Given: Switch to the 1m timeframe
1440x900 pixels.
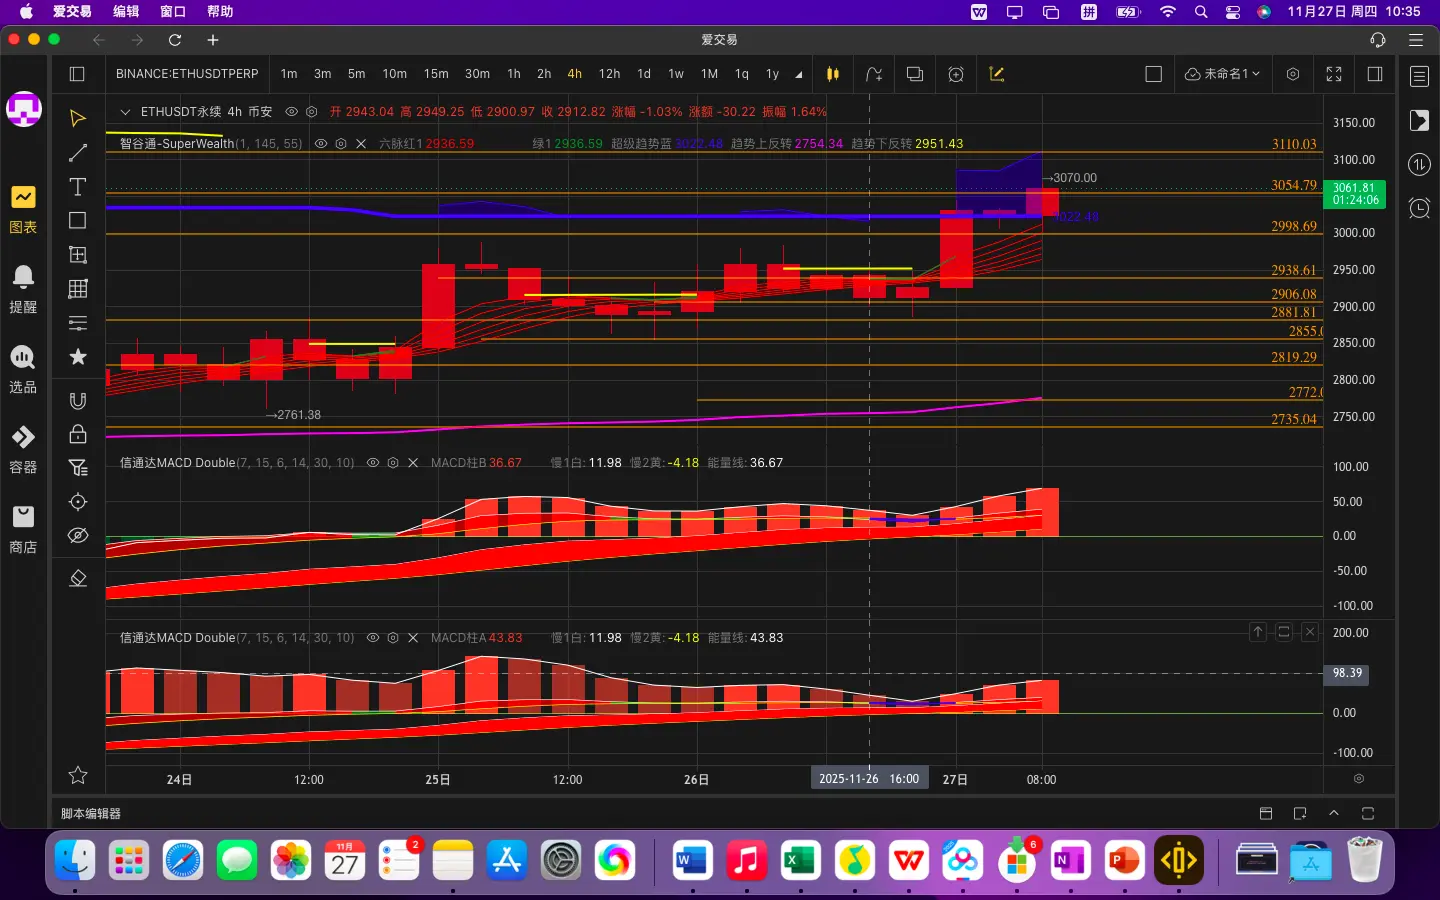Looking at the screenshot, I should pos(289,74).
